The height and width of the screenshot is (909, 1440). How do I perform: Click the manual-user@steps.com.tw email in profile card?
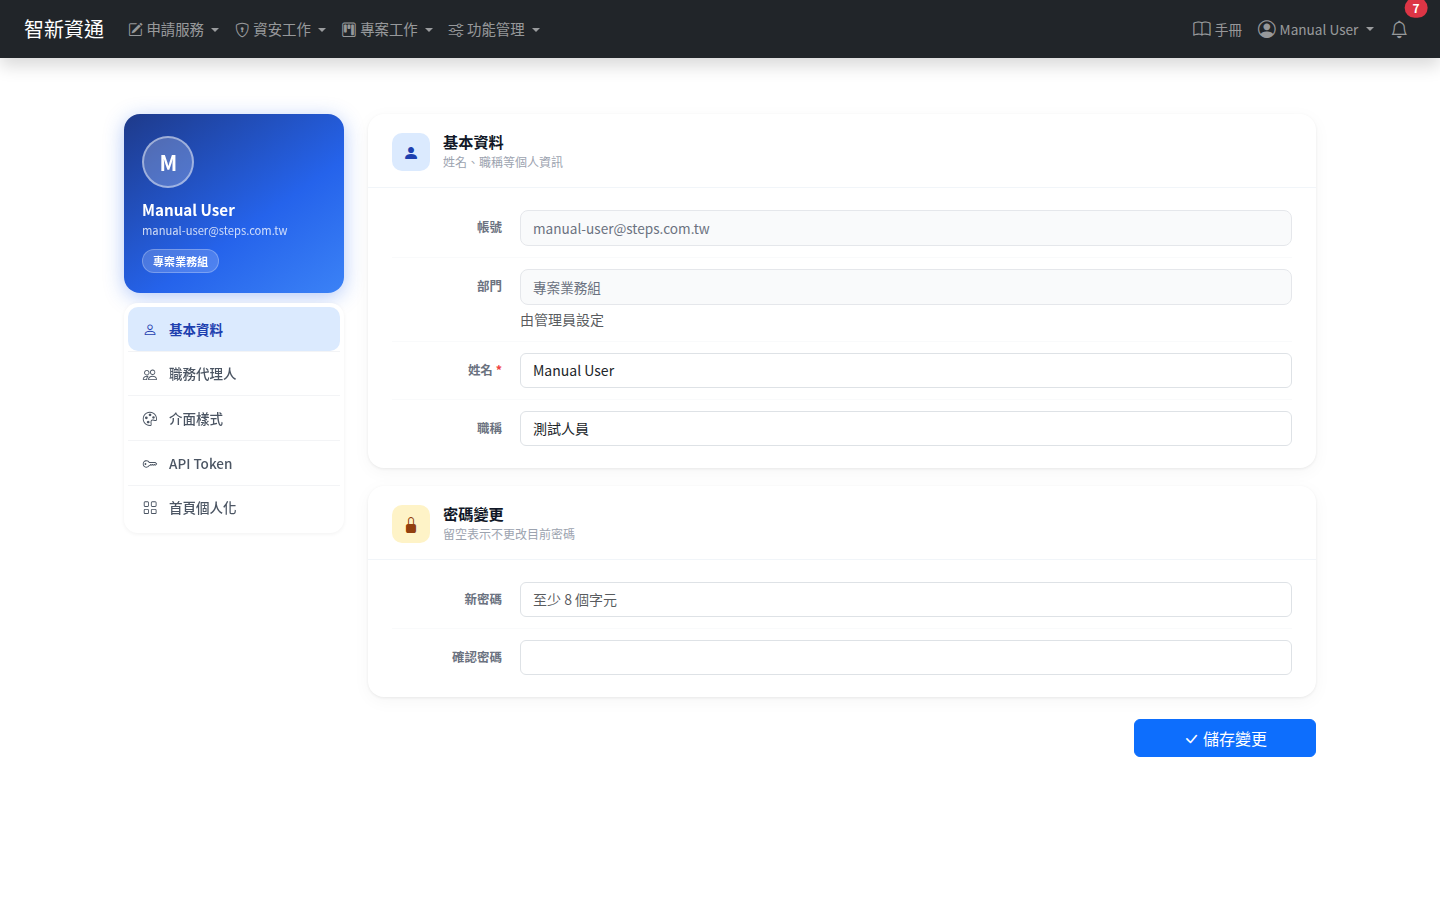click(215, 231)
